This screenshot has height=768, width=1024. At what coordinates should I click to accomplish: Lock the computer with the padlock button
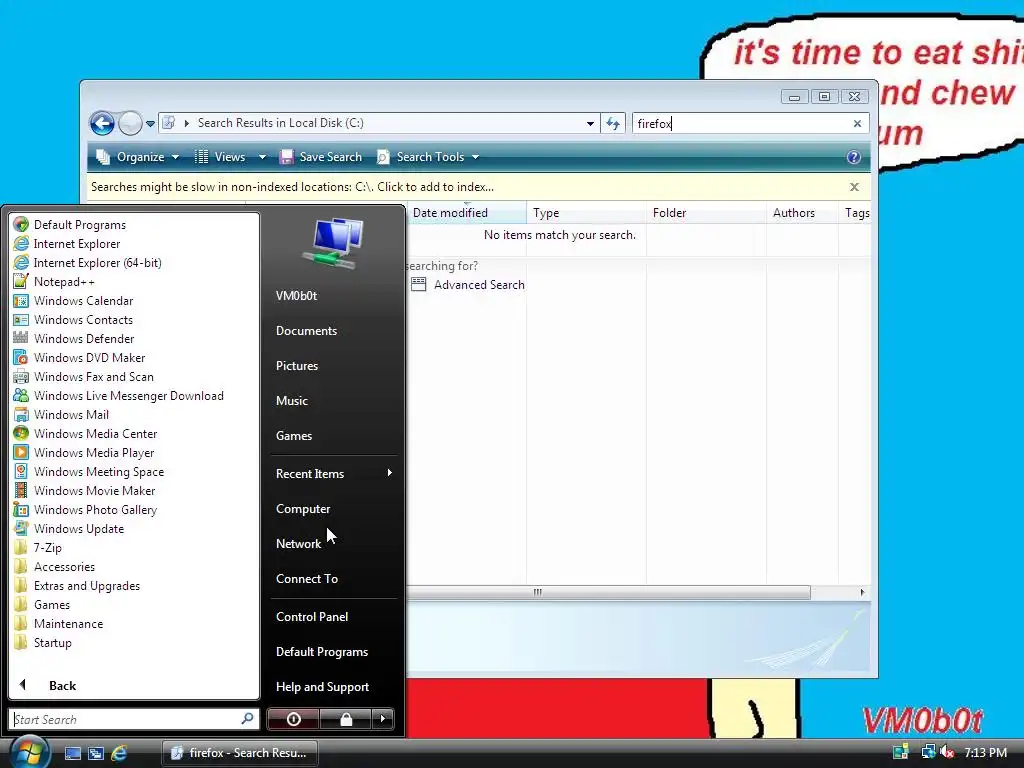pyautogui.click(x=345, y=719)
